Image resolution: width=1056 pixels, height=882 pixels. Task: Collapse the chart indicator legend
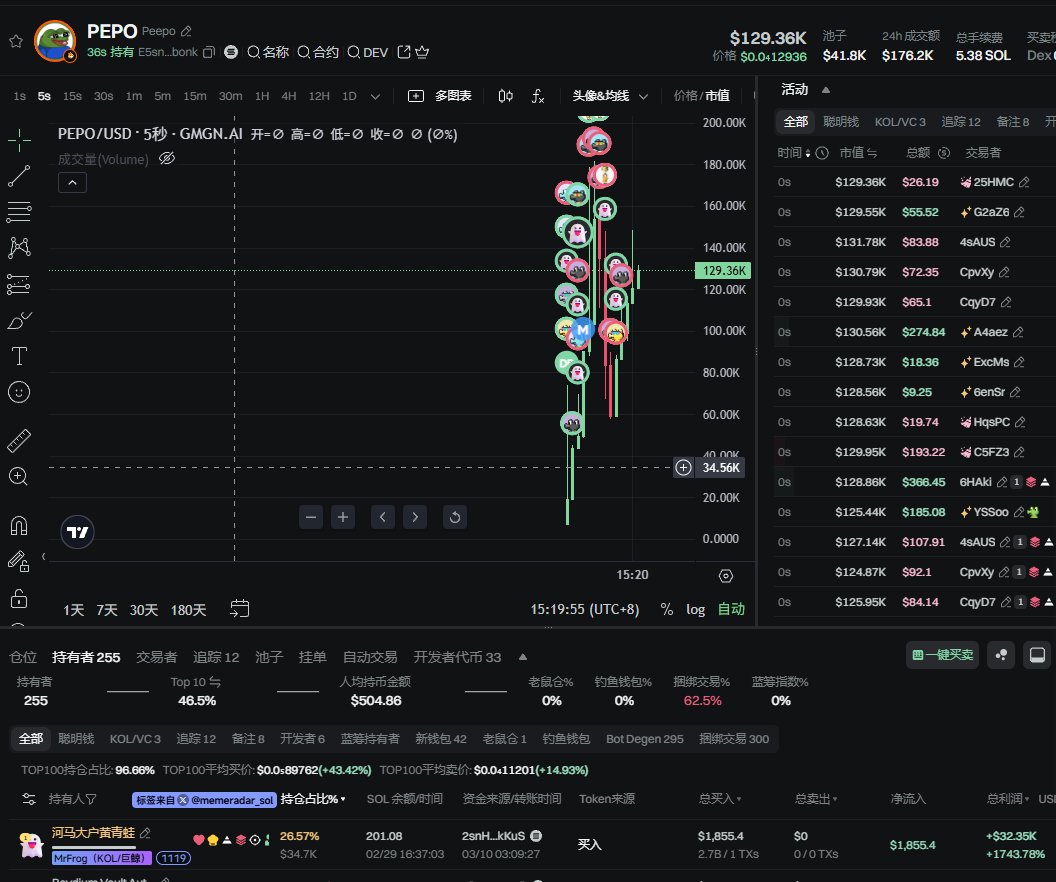(72, 183)
